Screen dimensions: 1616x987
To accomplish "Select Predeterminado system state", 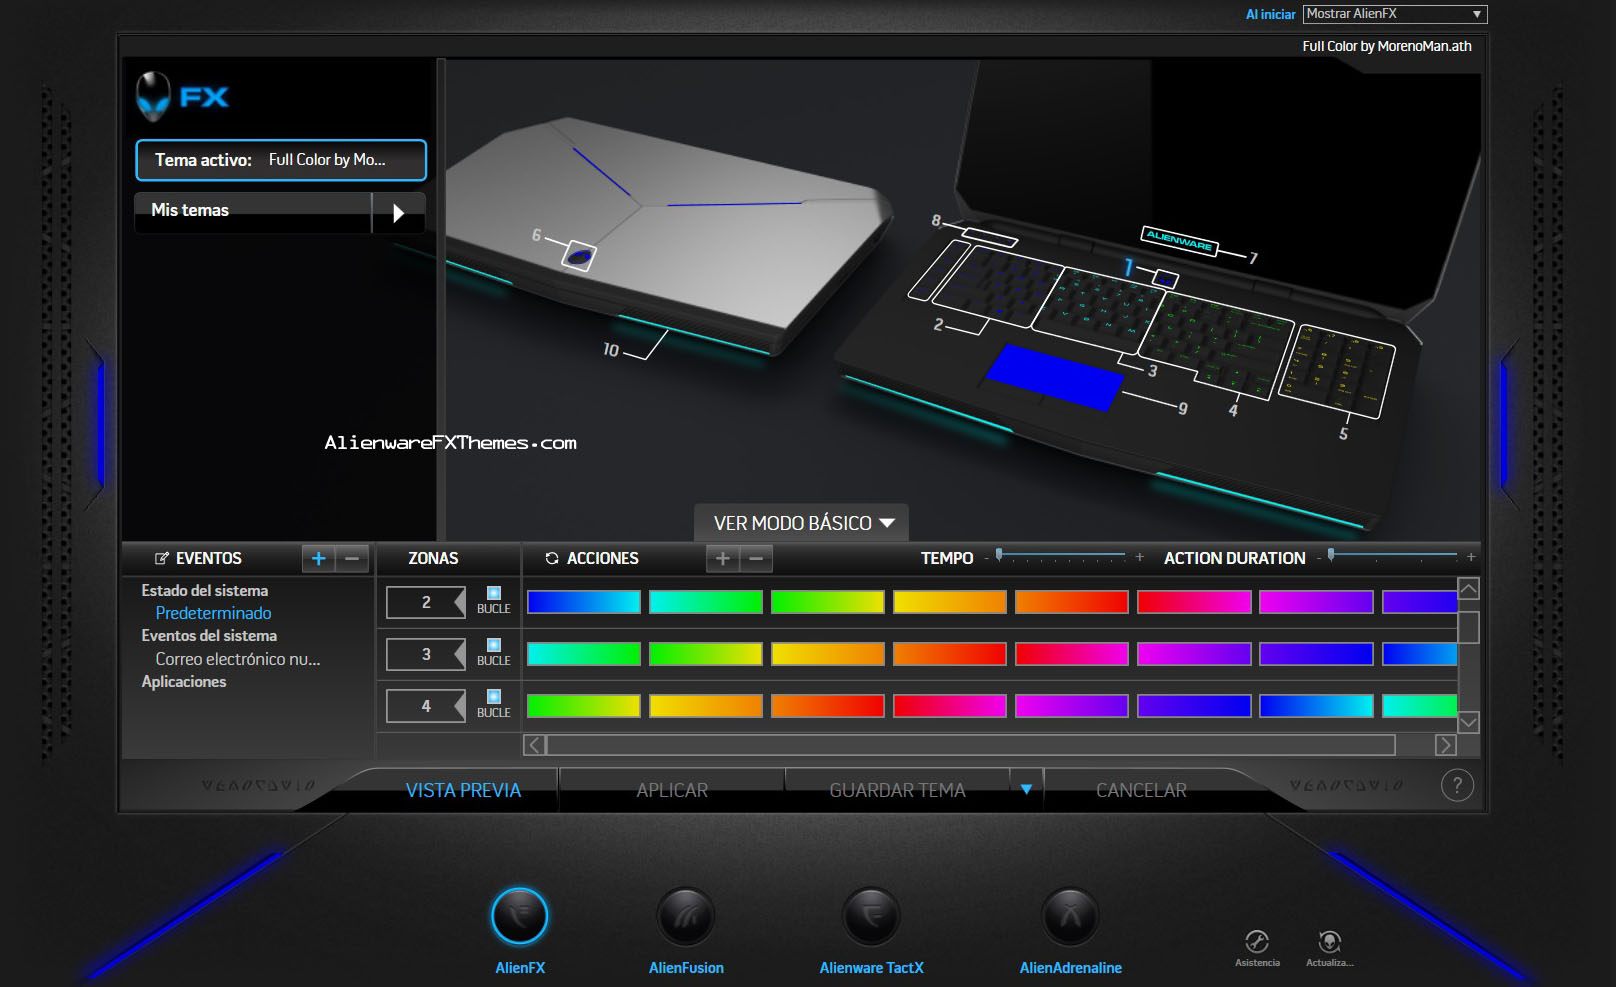I will tap(213, 613).
